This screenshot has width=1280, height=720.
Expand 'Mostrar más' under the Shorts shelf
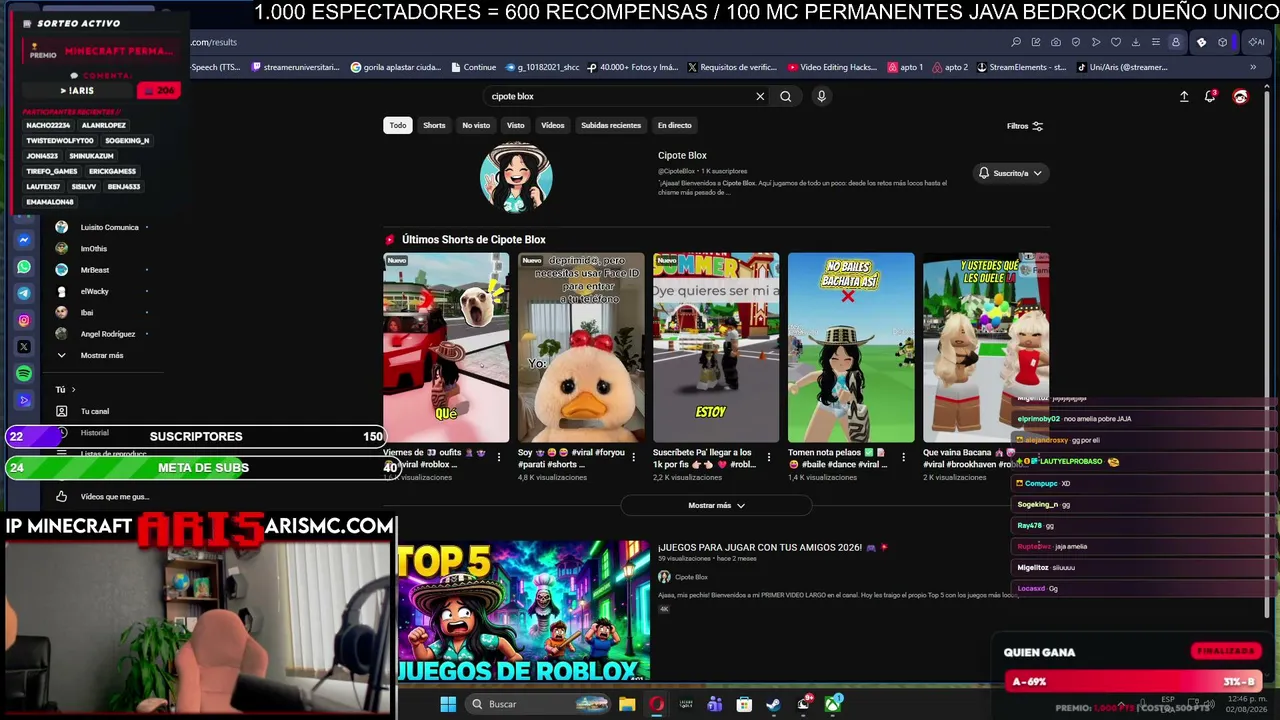[x=716, y=505]
